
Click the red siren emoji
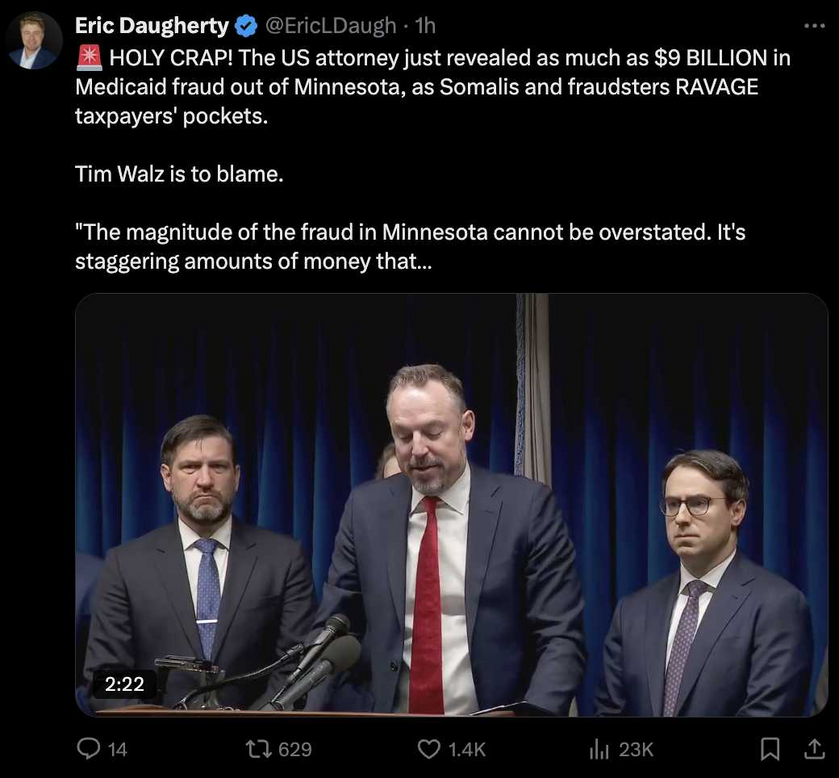click(89, 58)
